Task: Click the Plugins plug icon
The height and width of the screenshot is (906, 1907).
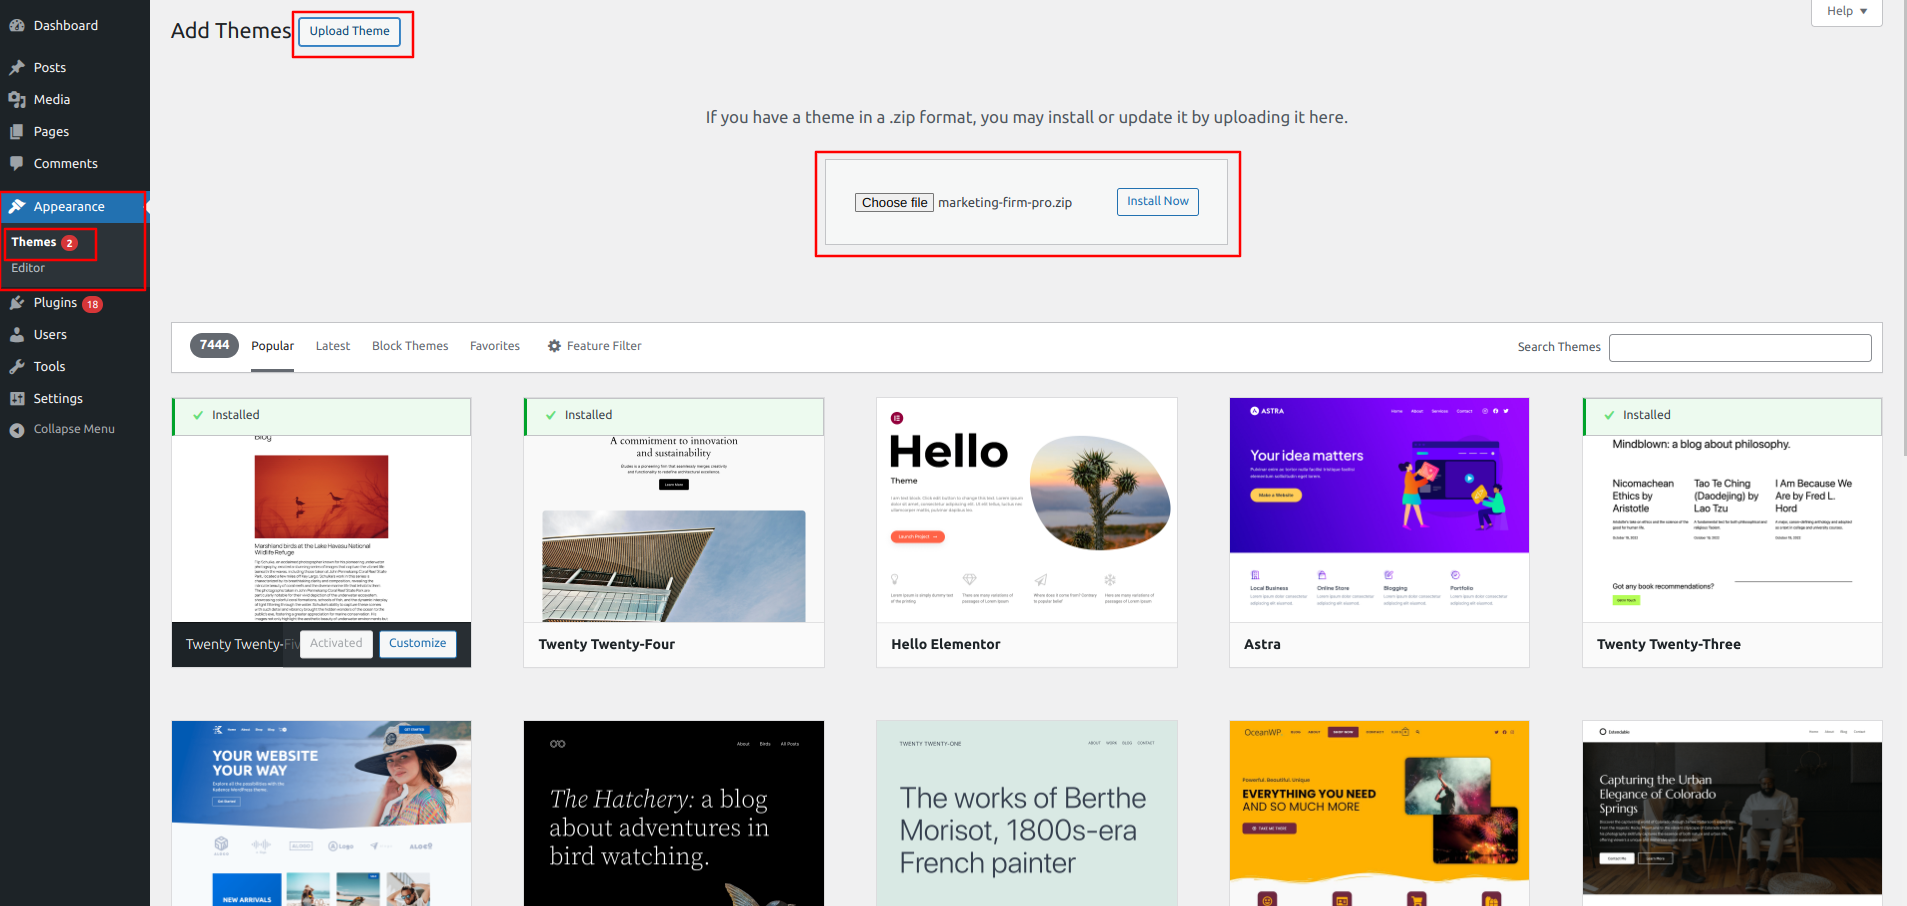Action: pyautogui.click(x=17, y=303)
